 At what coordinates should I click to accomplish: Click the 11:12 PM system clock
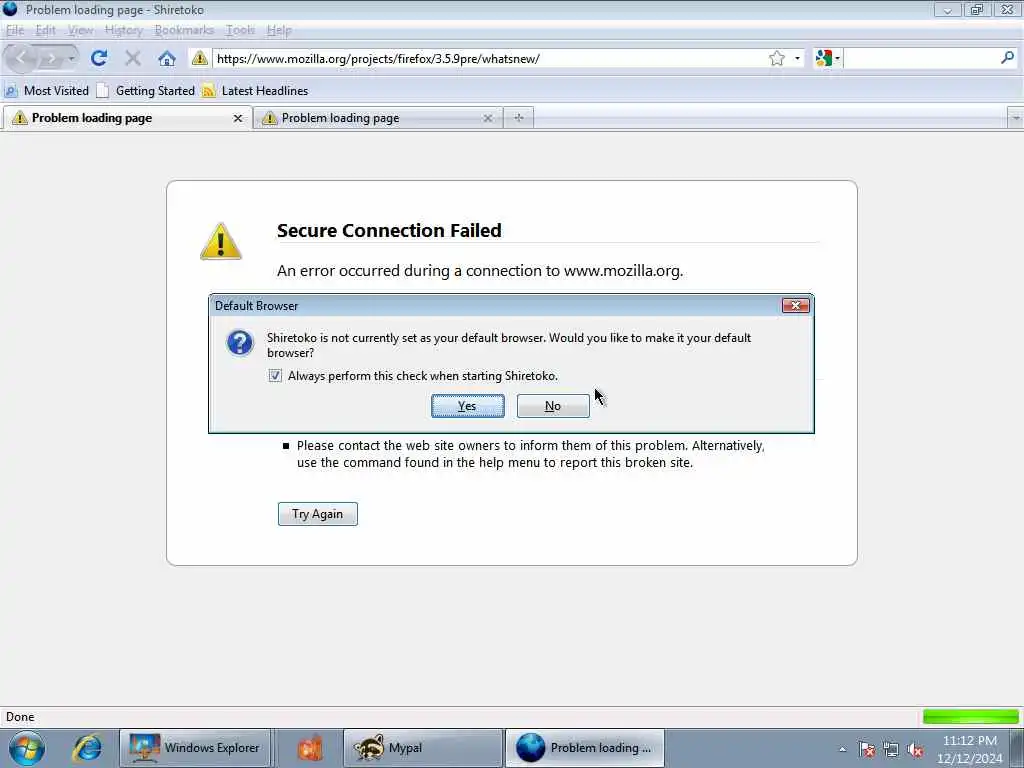click(x=970, y=741)
